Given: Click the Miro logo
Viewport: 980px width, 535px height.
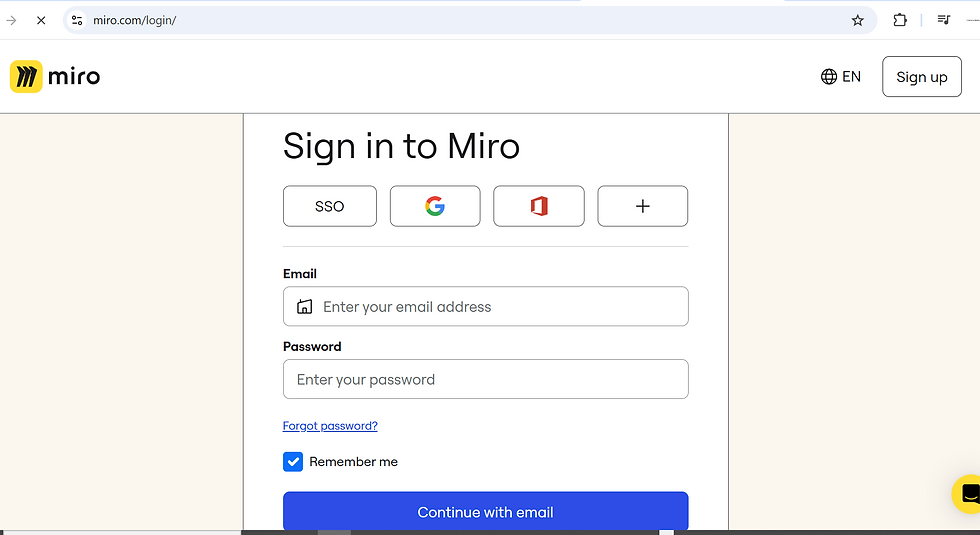Looking at the screenshot, I should tap(55, 76).
